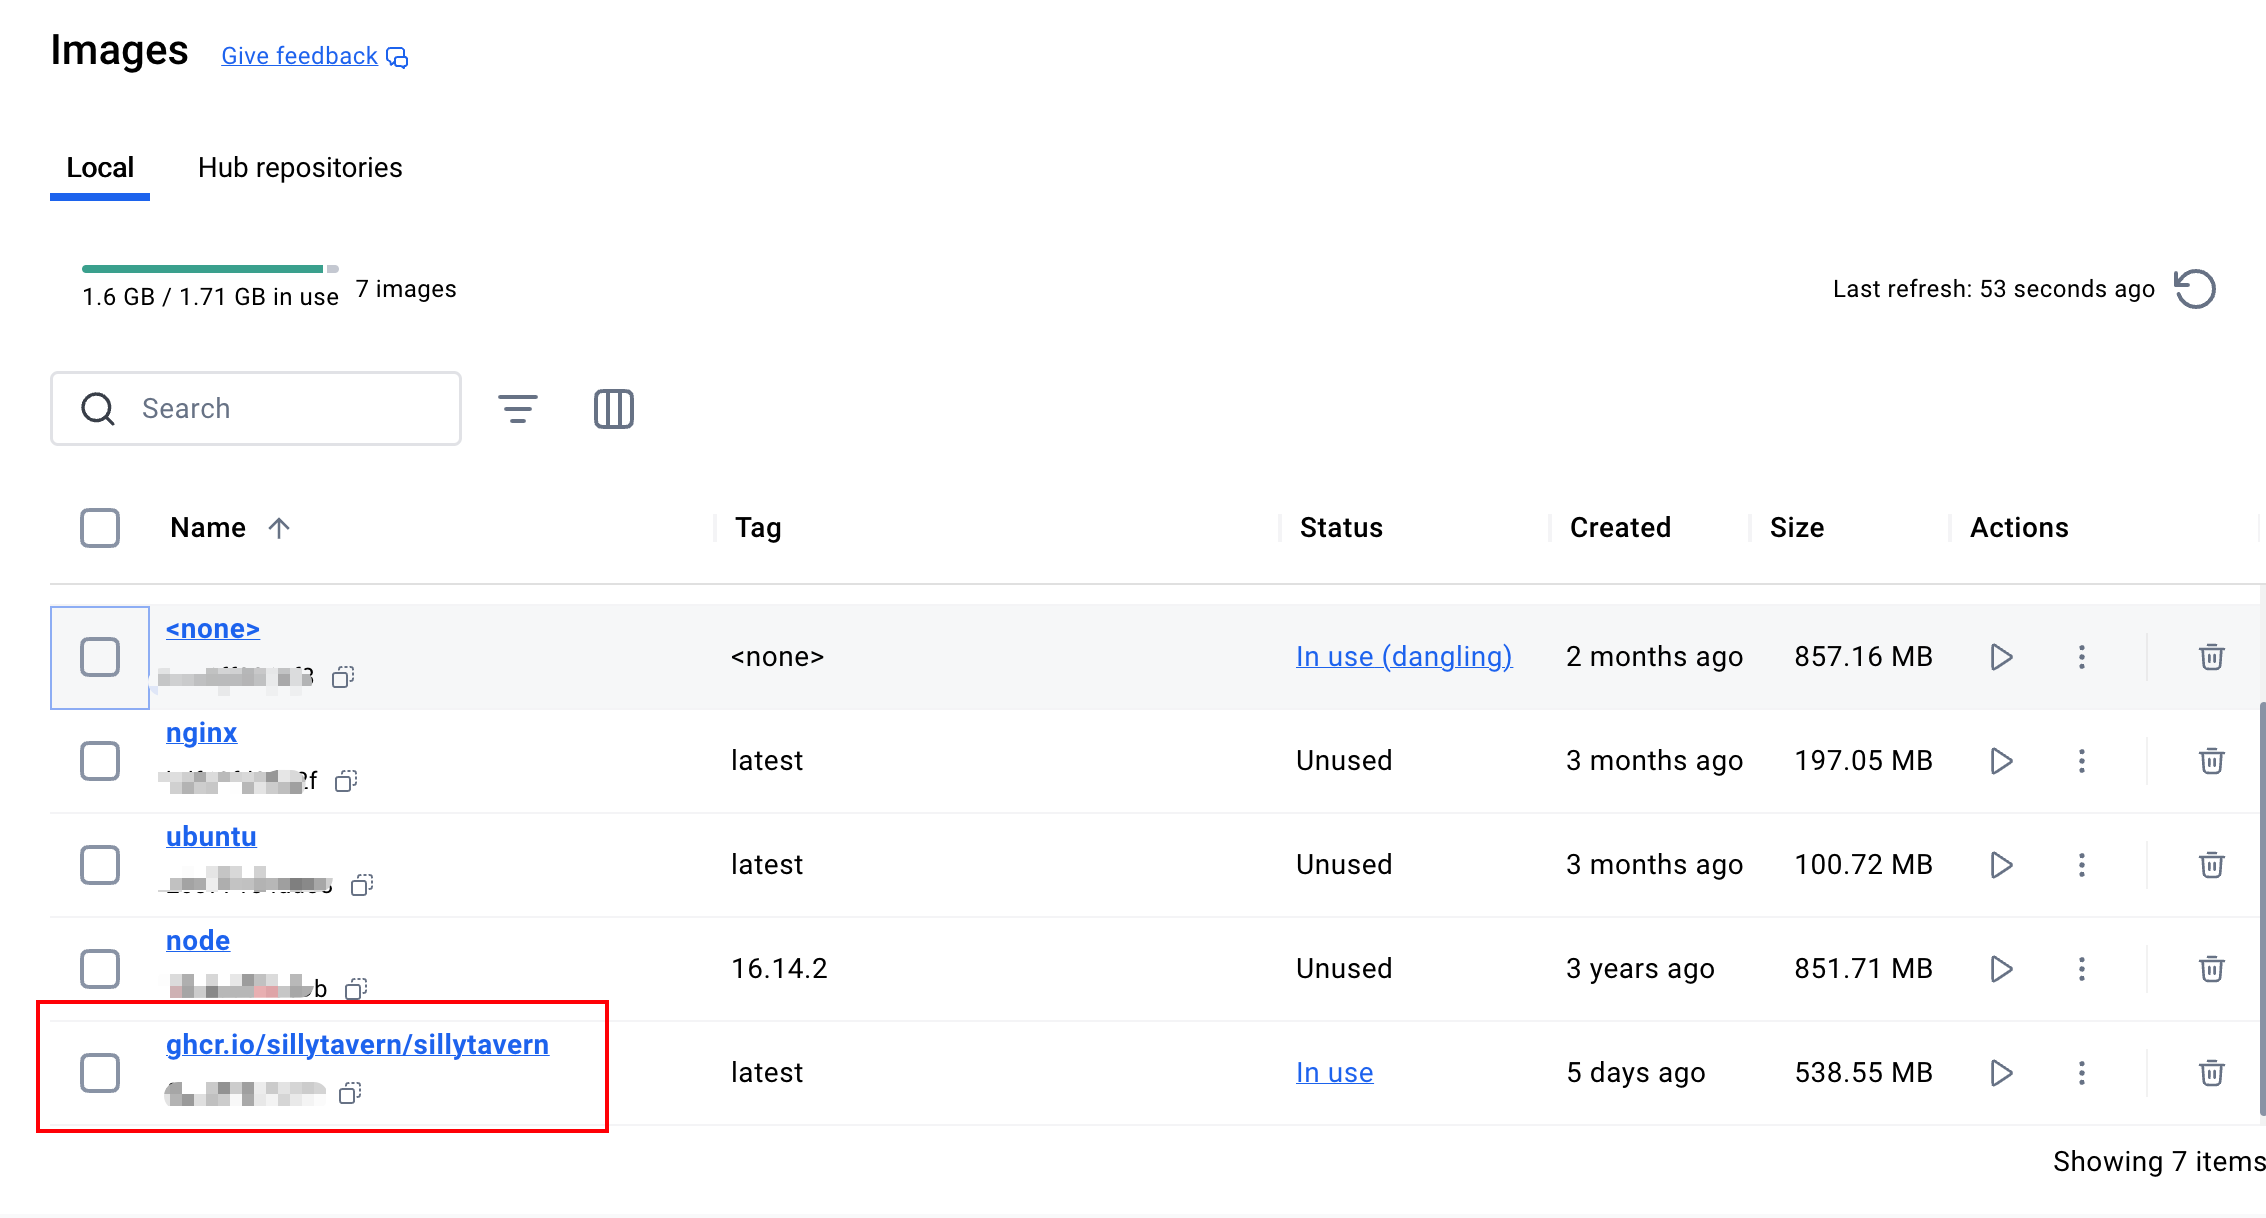Check the nginx image checkbox
This screenshot has height=1218, width=2266.
point(100,761)
